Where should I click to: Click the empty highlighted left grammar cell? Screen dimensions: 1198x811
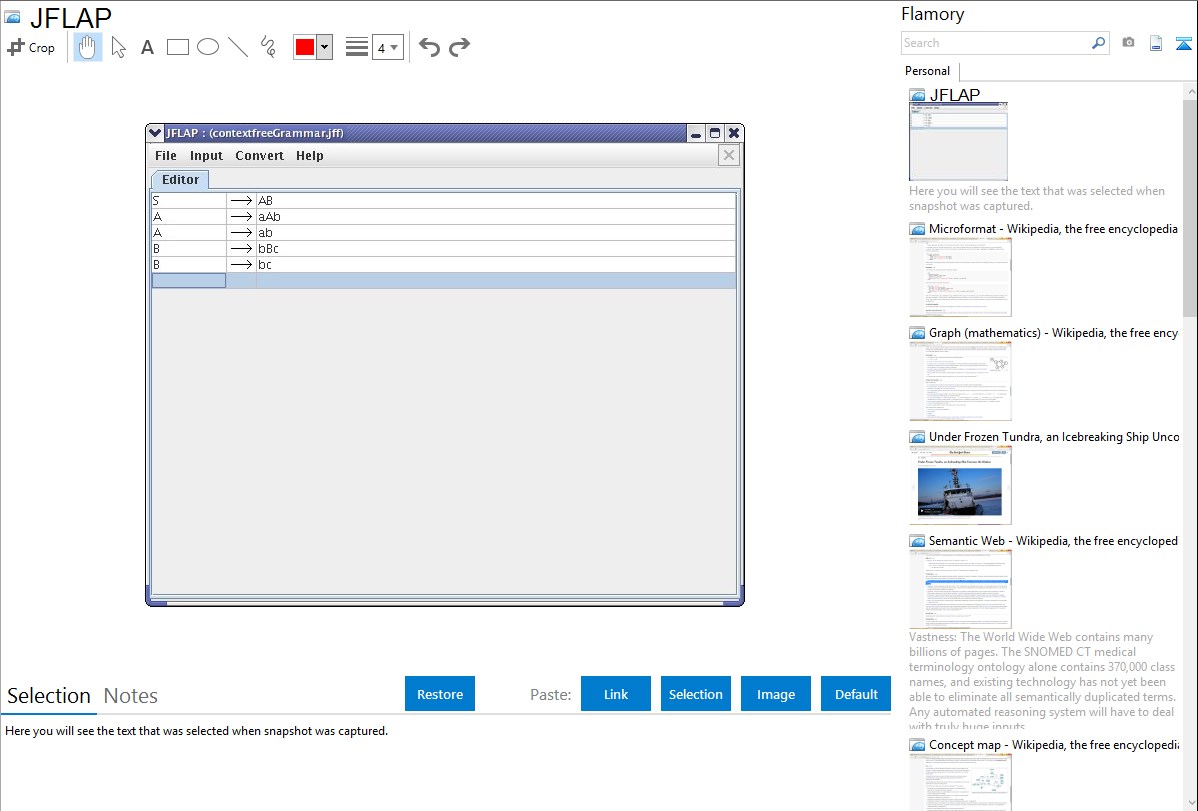click(189, 281)
